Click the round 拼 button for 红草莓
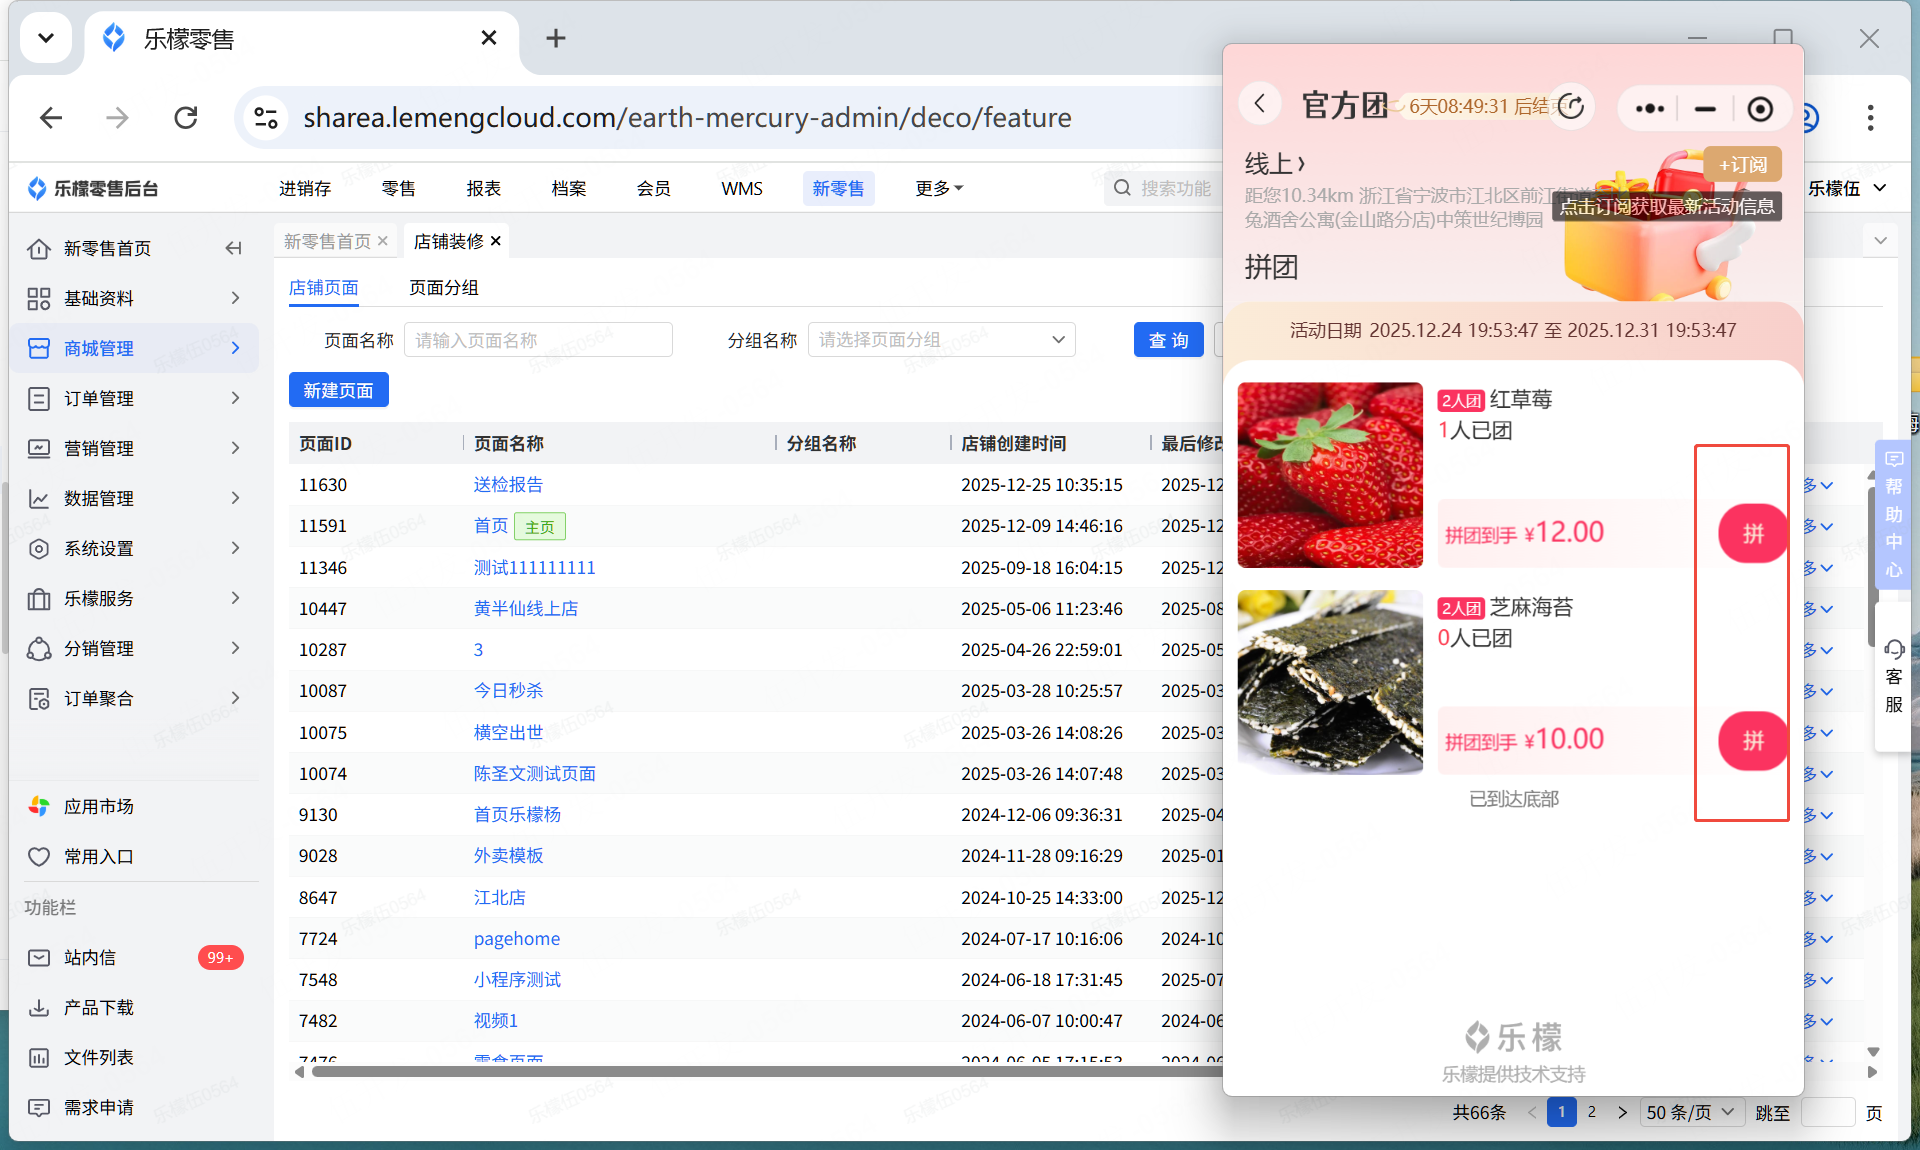 click(x=1752, y=533)
